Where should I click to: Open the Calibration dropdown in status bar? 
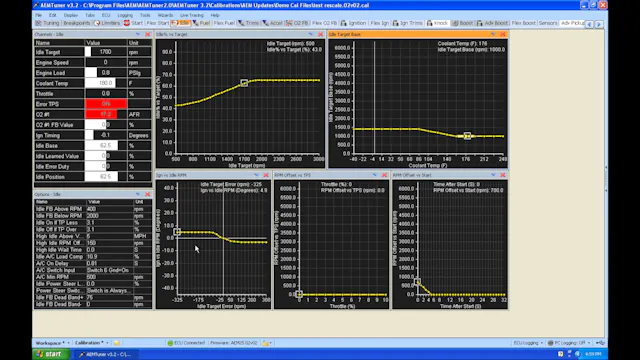click(91, 343)
